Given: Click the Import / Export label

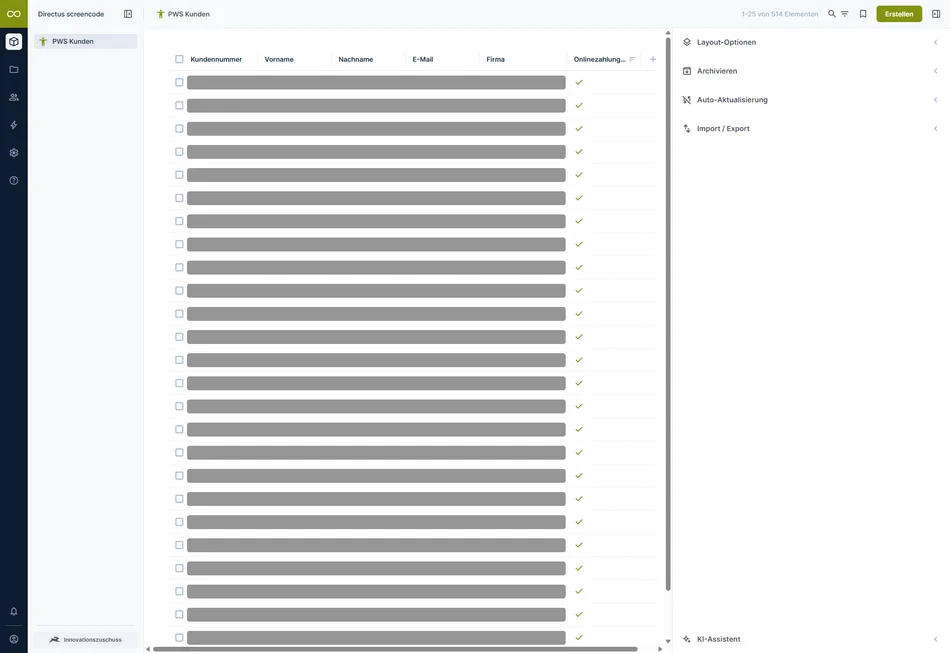Looking at the screenshot, I should tap(723, 128).
